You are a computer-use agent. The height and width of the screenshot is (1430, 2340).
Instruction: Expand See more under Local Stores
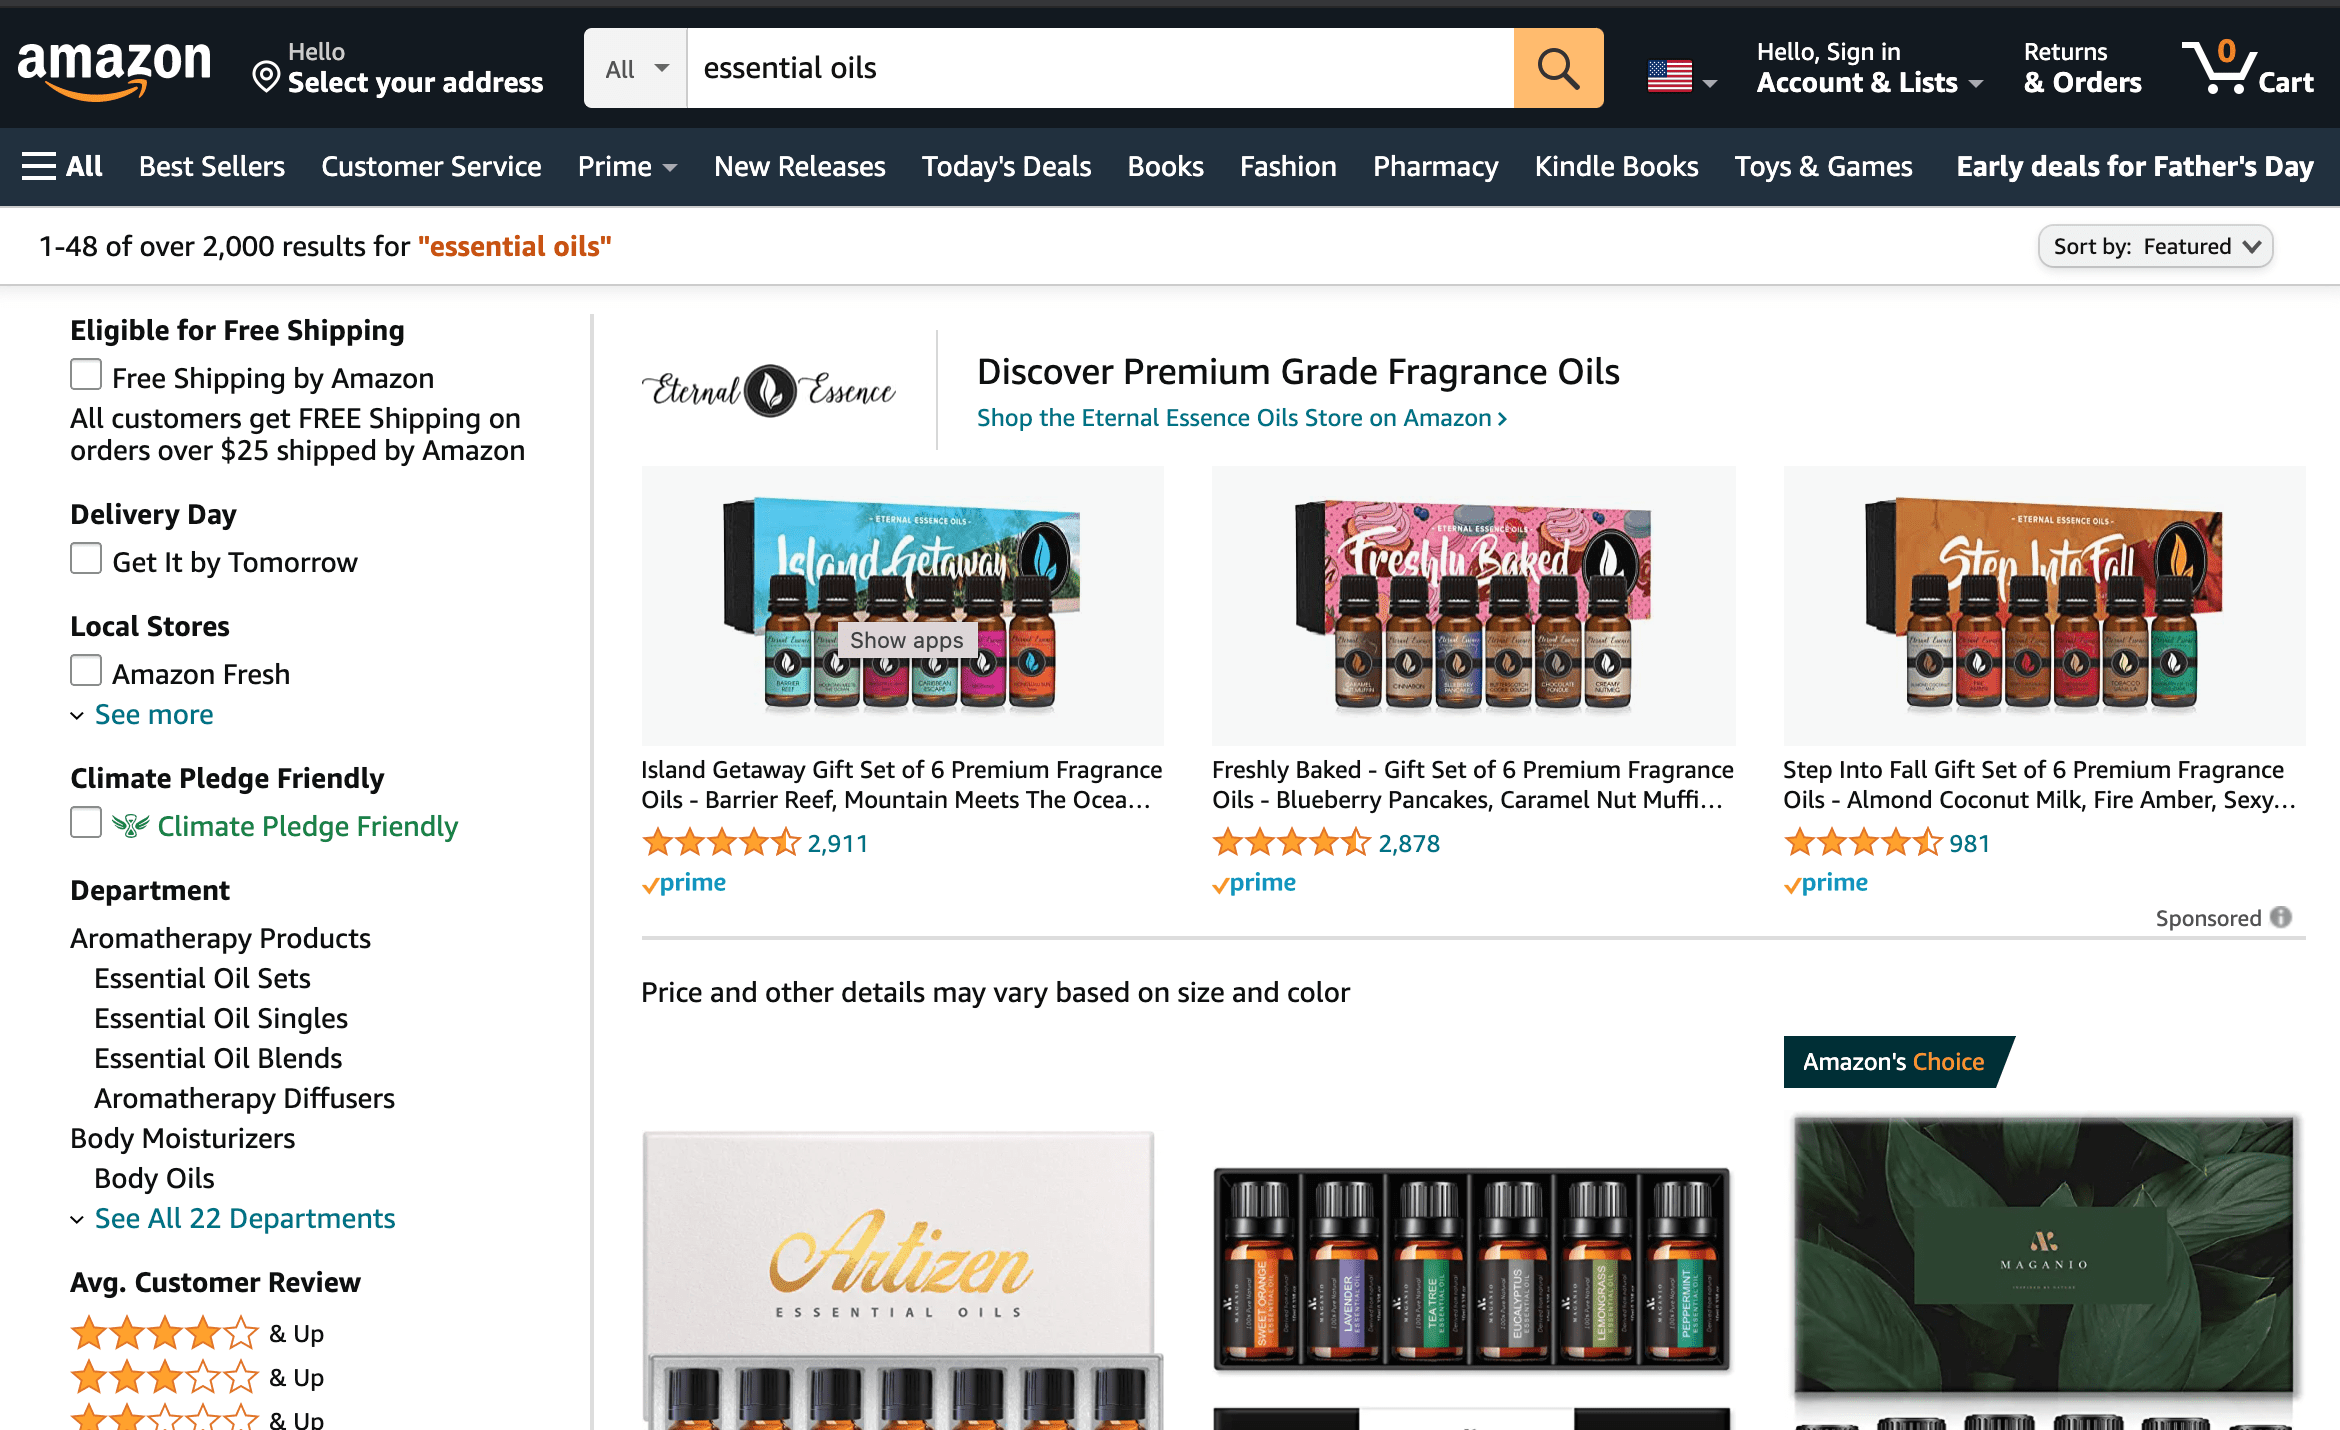[x=142, y=714]
